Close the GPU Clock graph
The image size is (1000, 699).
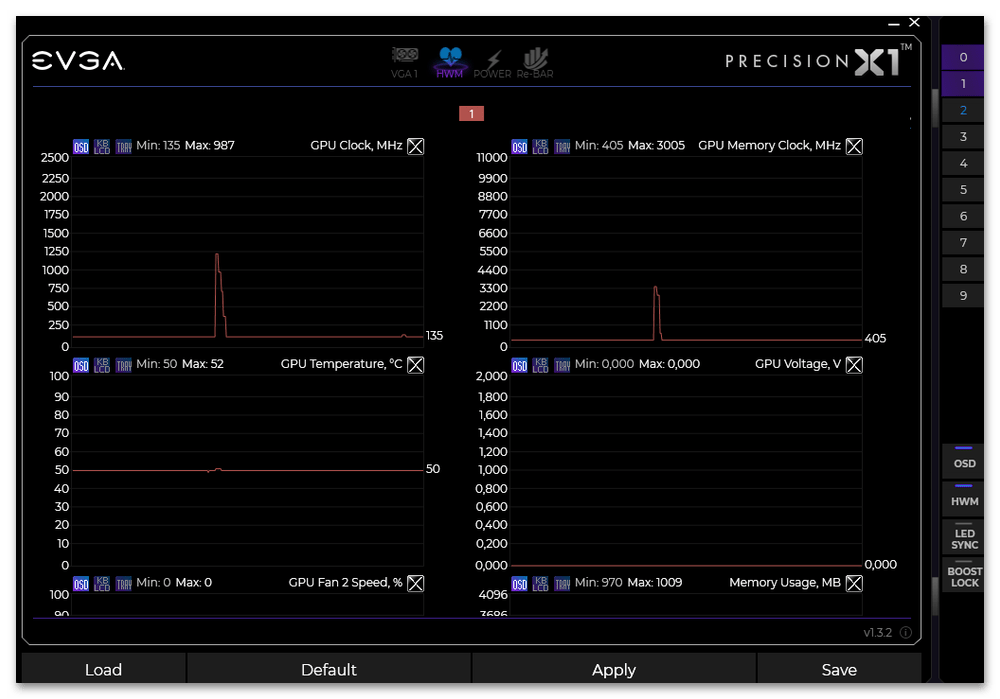[x=416, y=146]
